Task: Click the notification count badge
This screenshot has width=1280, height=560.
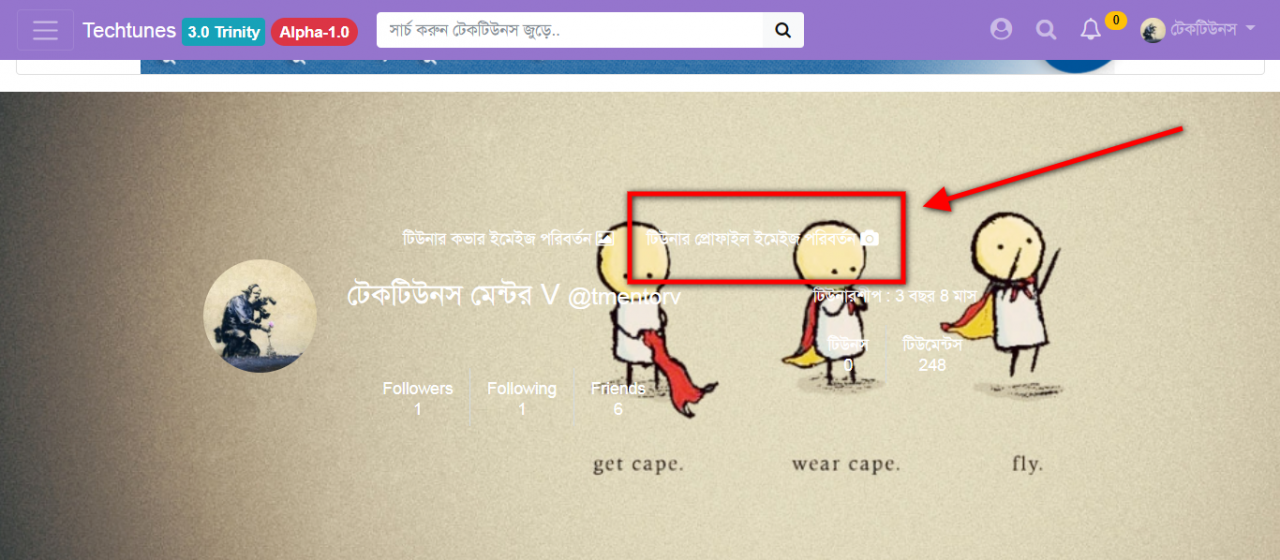Action: 1115,20
